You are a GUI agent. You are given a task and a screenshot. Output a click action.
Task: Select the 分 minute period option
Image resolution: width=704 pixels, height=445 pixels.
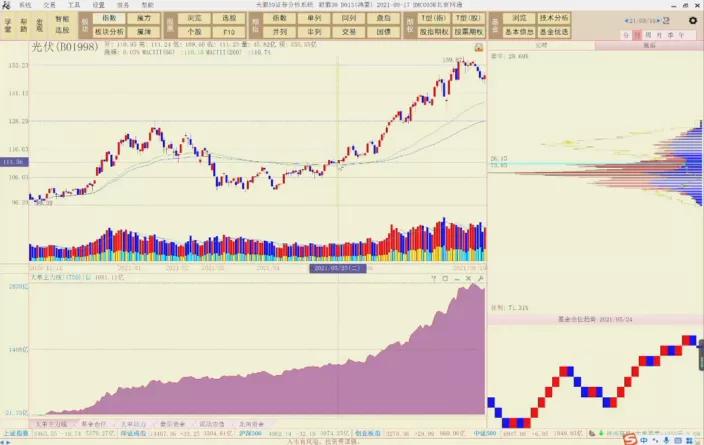point(627,35)
